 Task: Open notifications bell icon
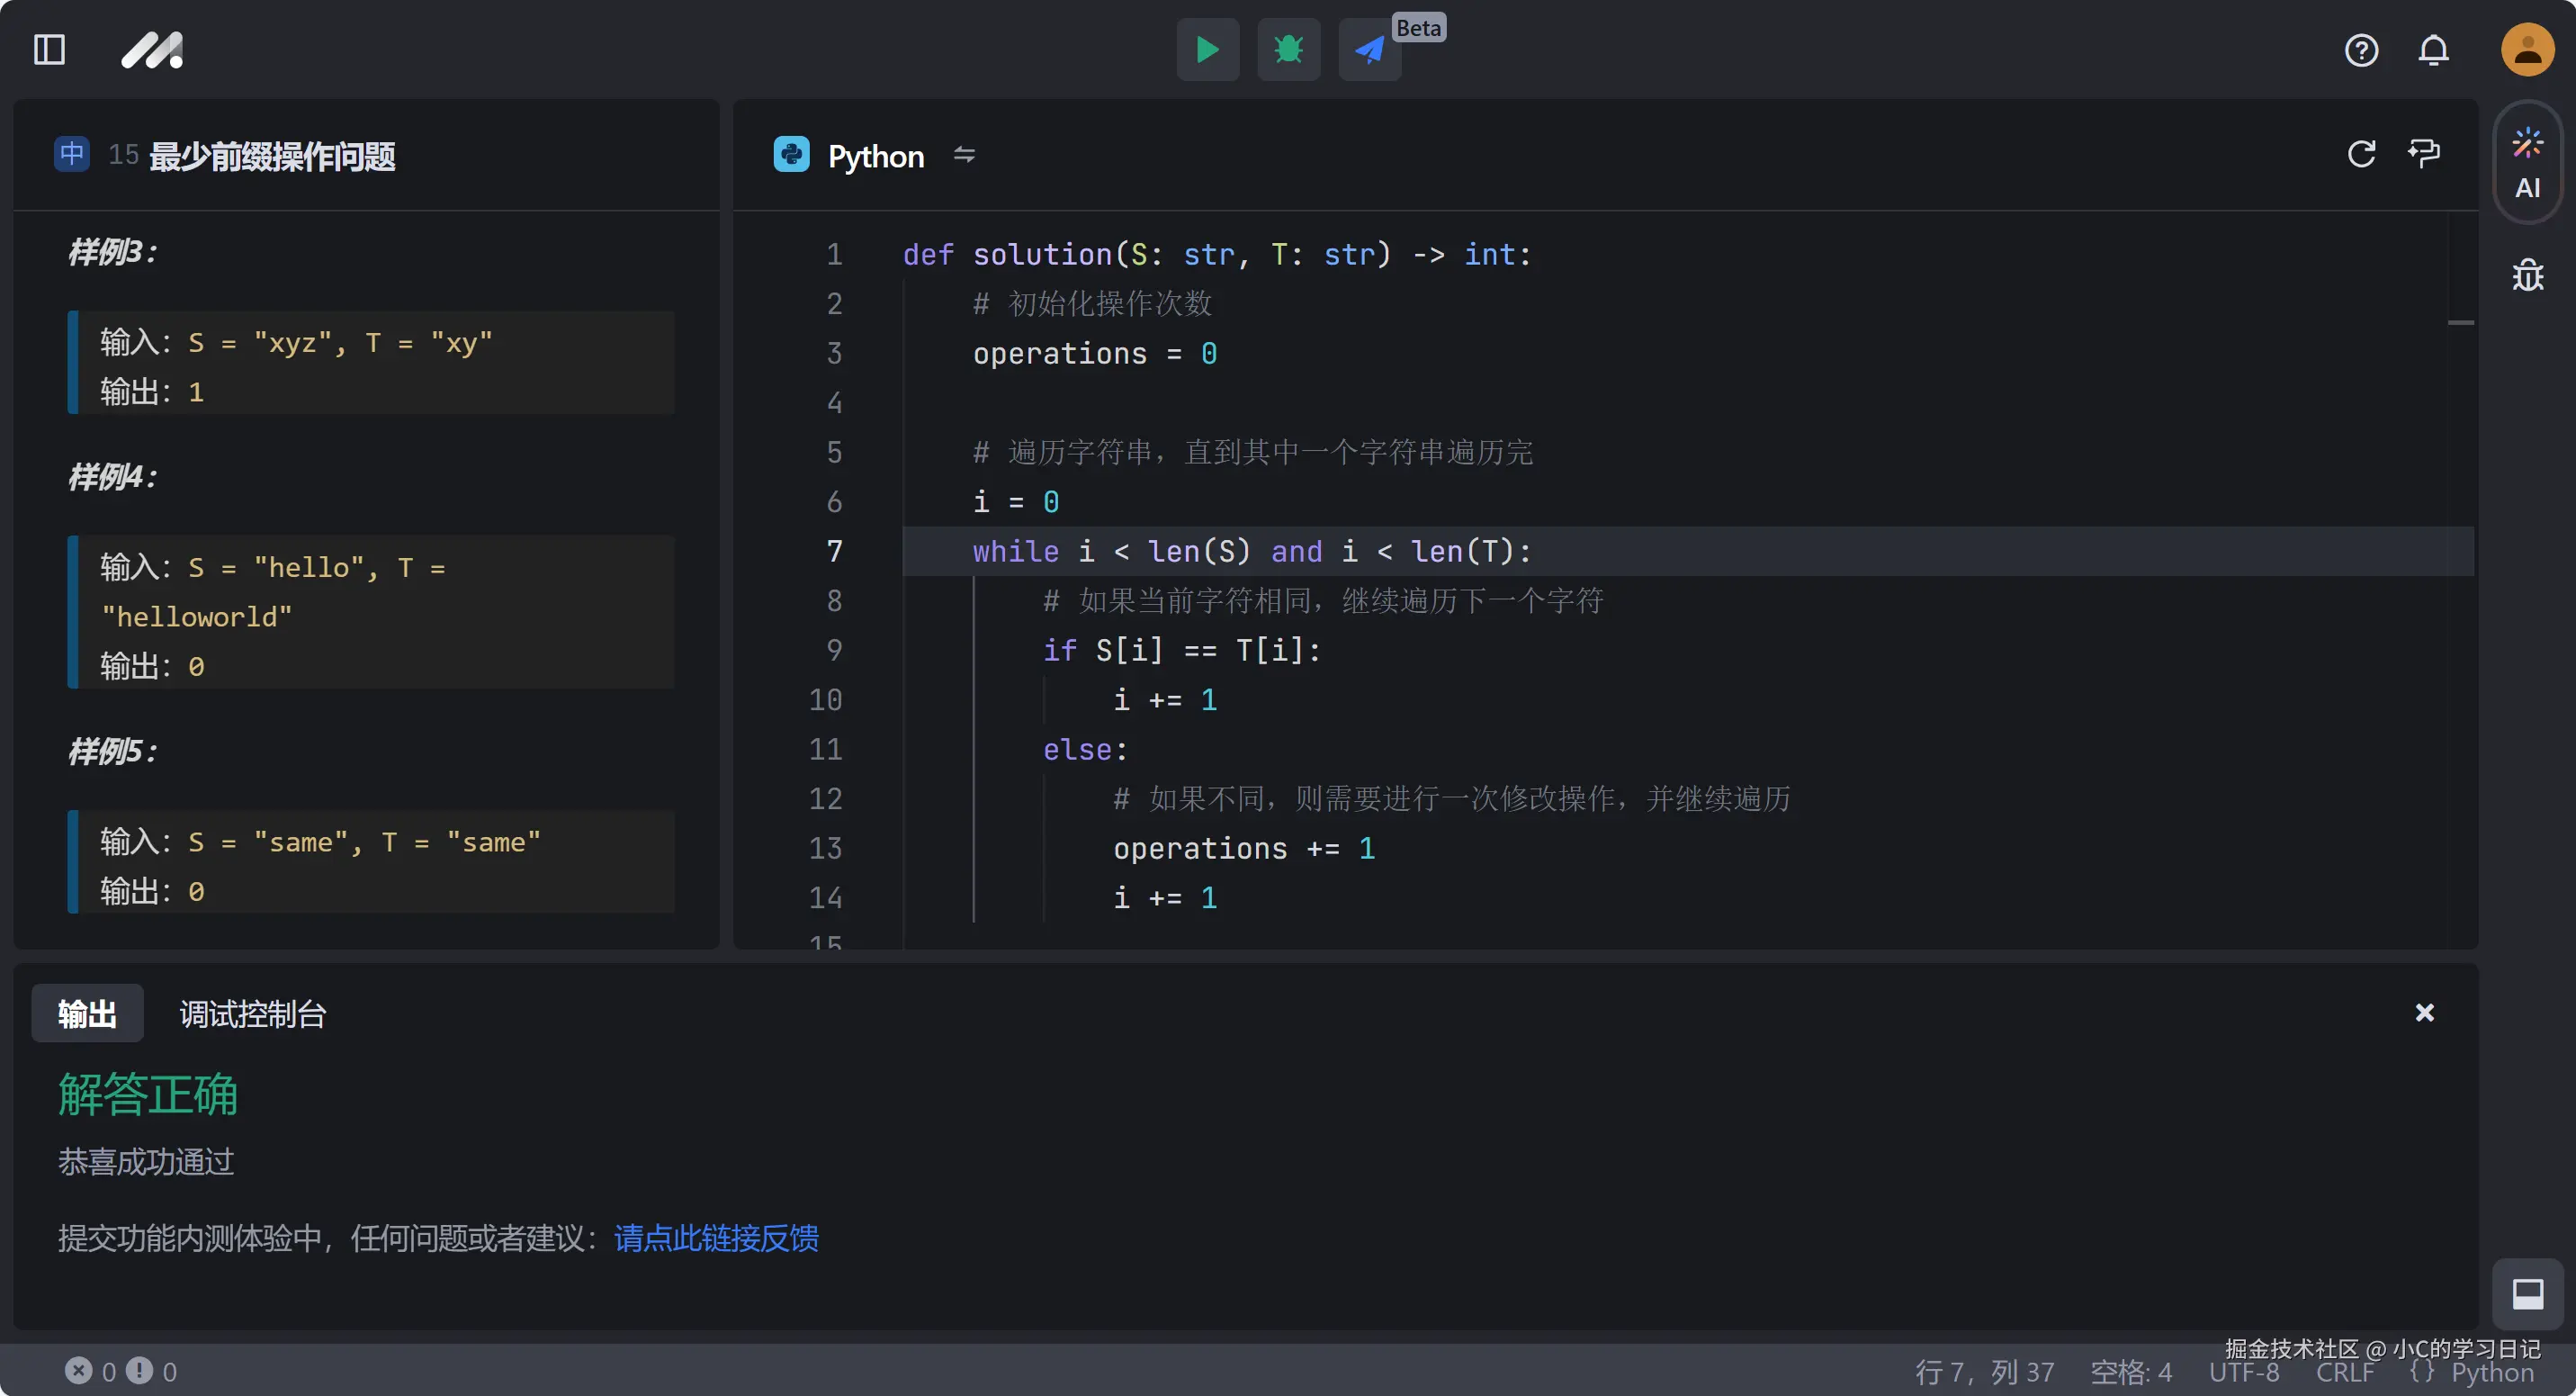[2433, 50]
